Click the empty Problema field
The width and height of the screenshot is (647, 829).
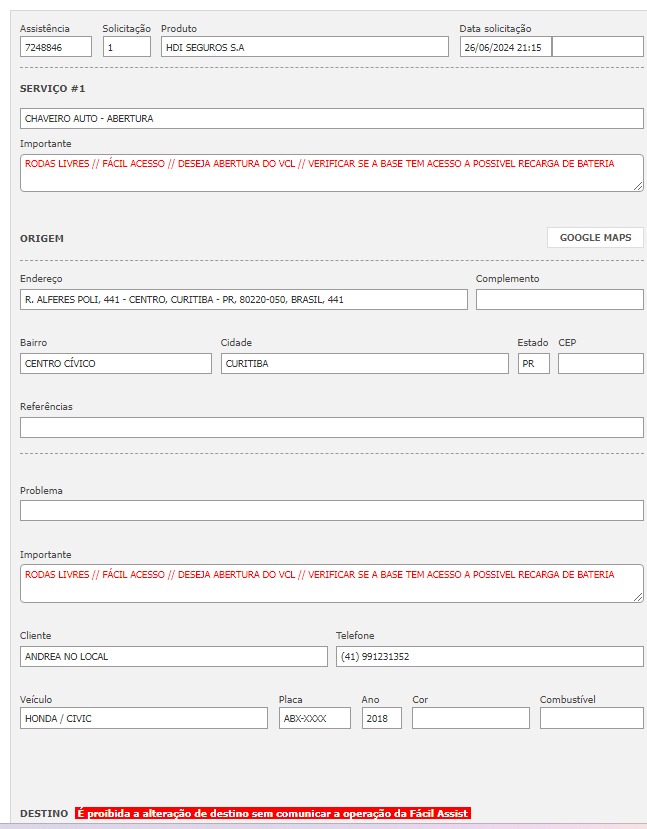click(x=331, y=510)
